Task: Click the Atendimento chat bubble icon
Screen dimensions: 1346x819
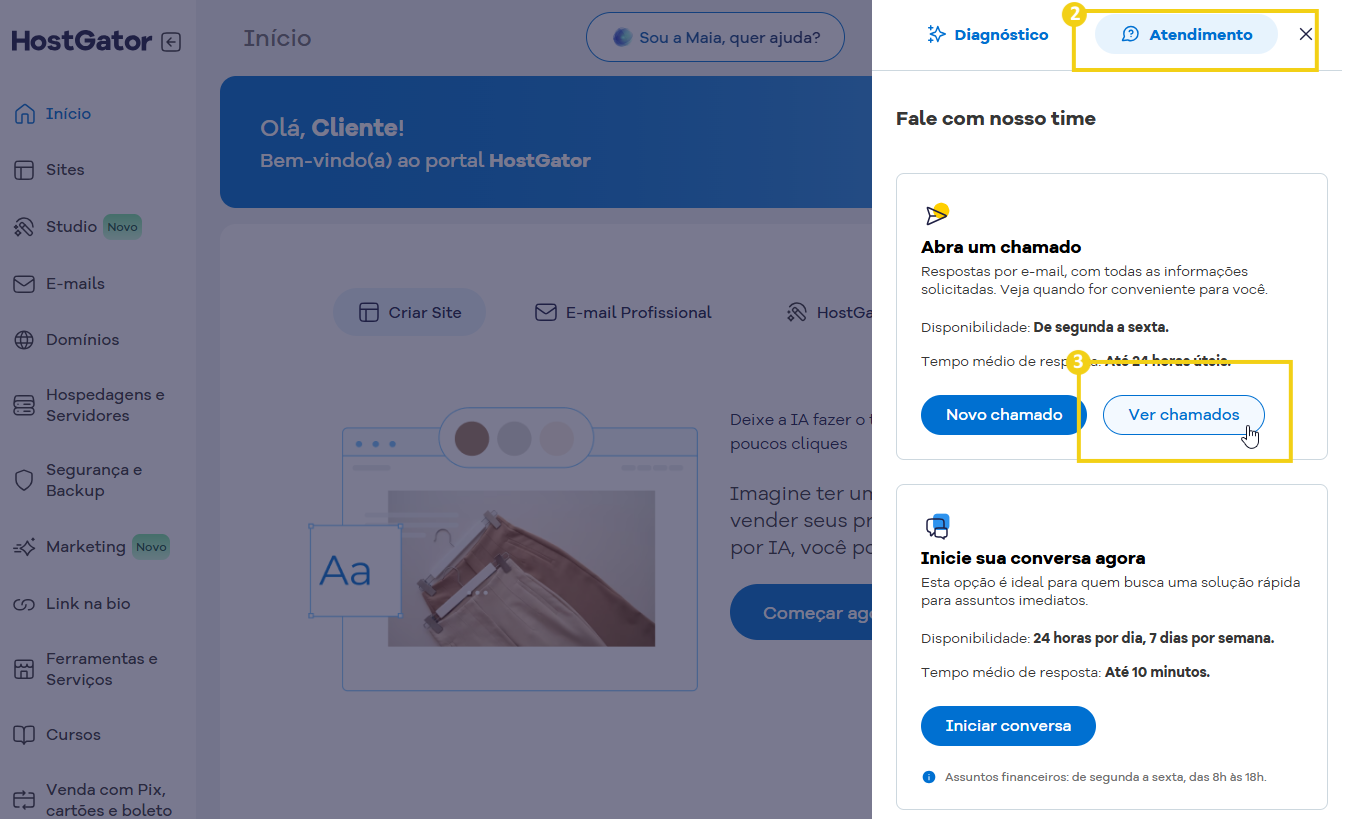Action: pos(1130,35)
